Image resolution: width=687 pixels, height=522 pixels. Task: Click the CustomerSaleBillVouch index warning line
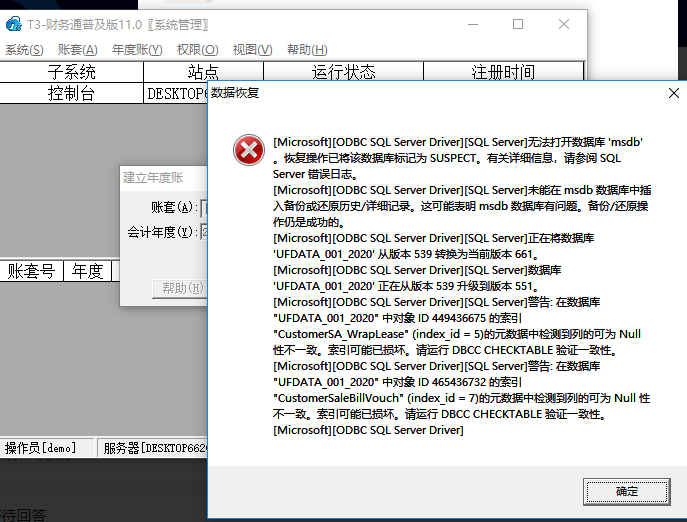coord(461,390)
